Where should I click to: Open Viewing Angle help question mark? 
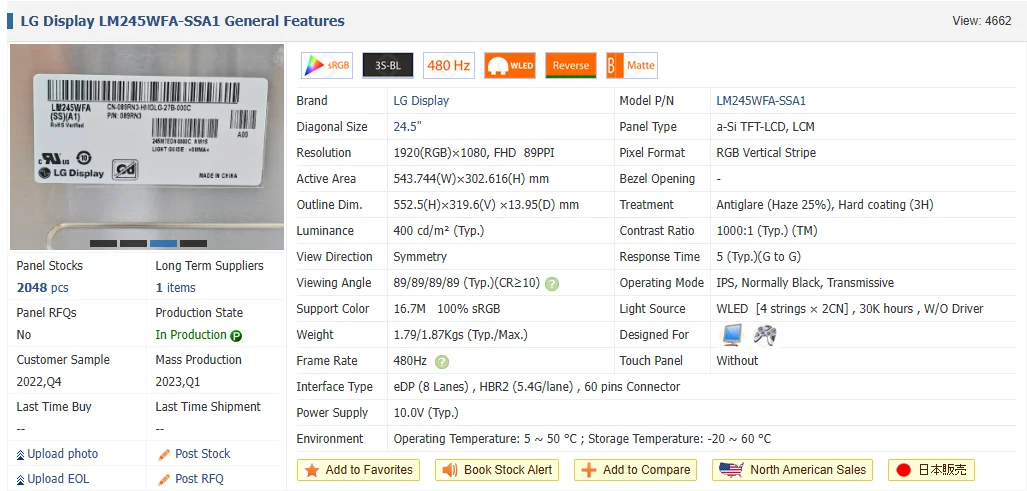coord(552,283)
